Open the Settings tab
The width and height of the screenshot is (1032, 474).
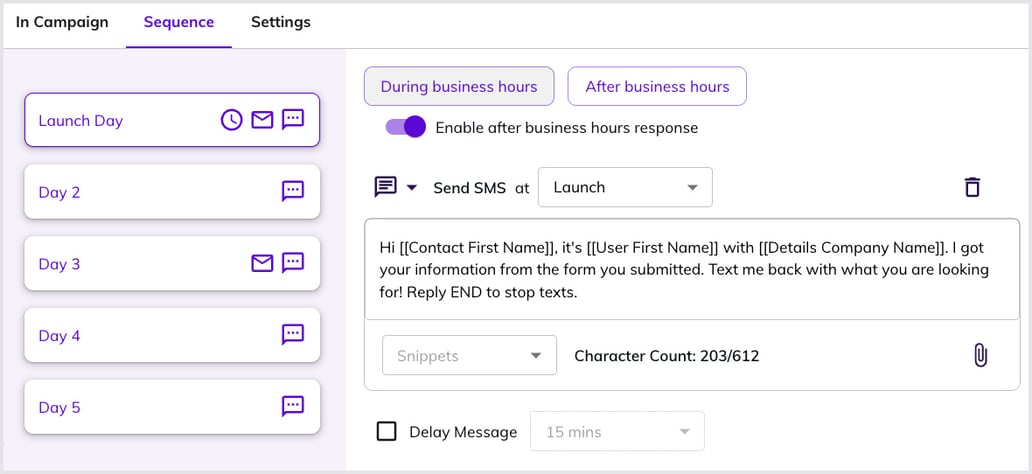pyautogui.click(x=280, y=22)
